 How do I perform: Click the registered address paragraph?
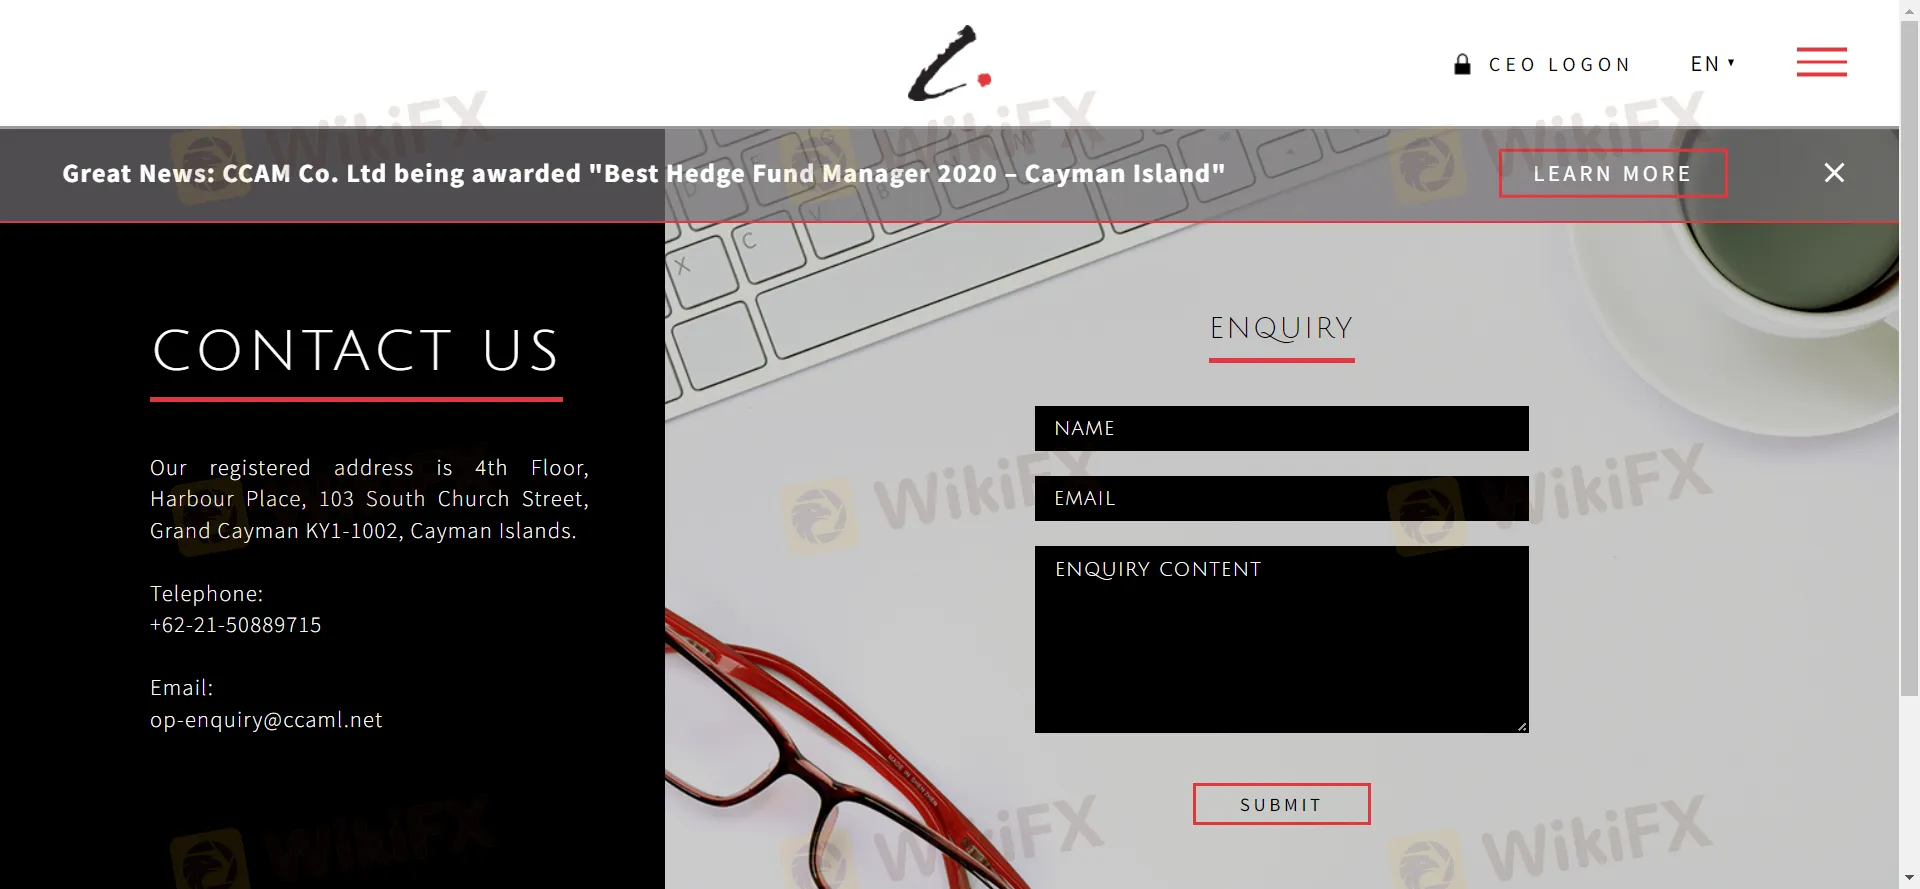pyautogui.click(x=369, y=499)
